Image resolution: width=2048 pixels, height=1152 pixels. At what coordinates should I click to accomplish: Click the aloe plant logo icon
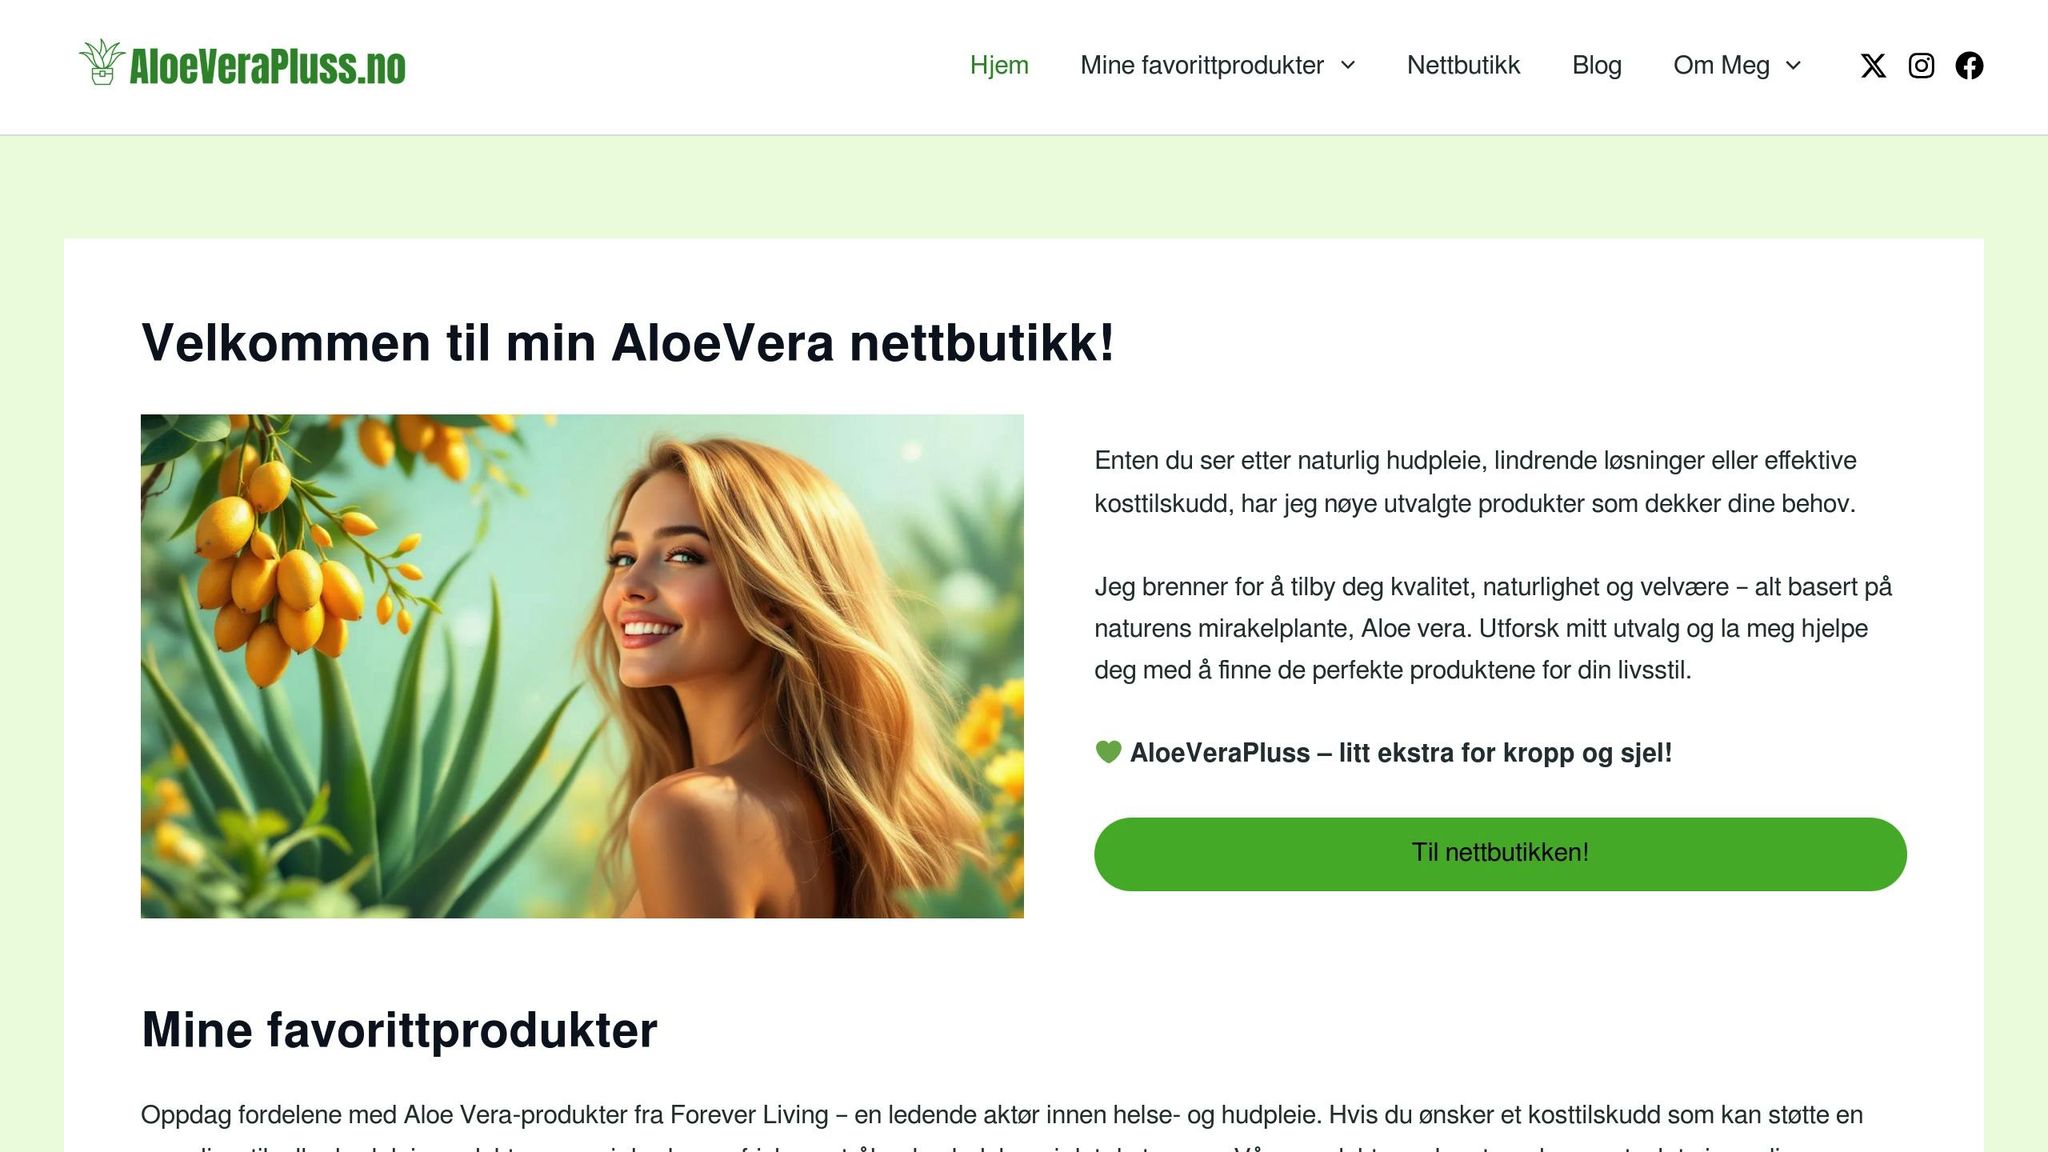tap(101, 63)
